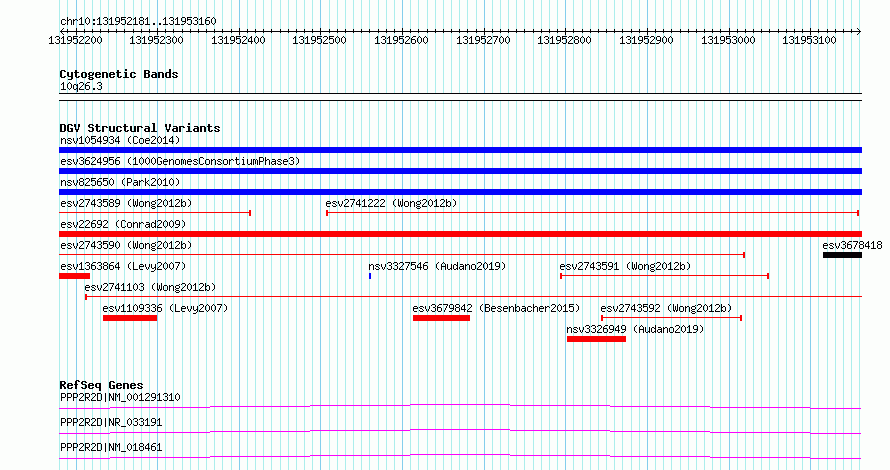Screen dimensions: 890x470
Task: Click the esv2741222 (Wong2012b) label
Action: (391, 203)
